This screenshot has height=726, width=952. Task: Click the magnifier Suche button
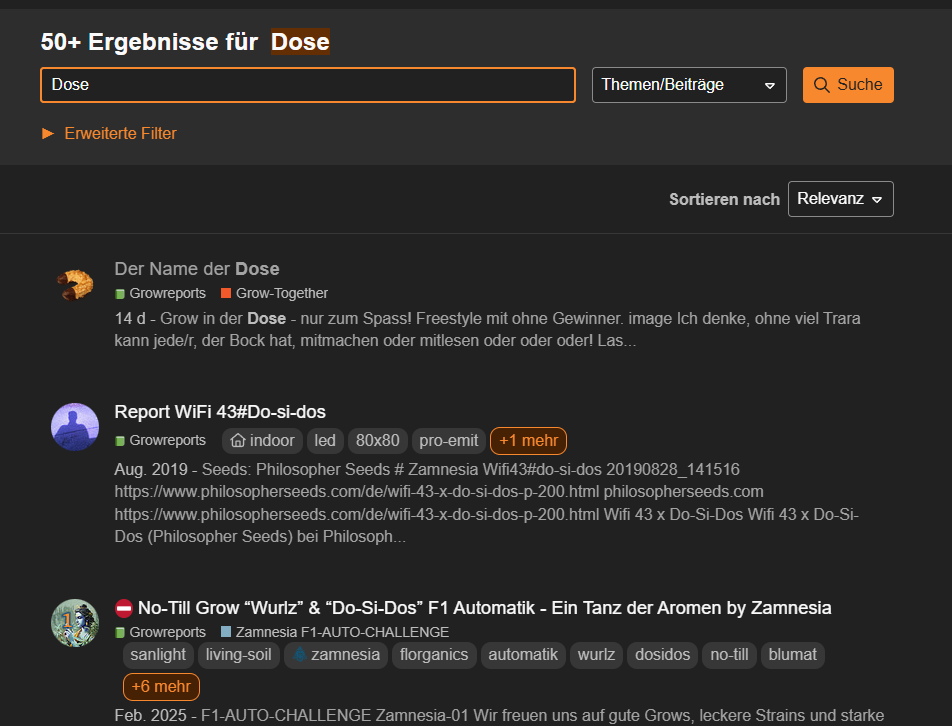click(x=847, y=85)
